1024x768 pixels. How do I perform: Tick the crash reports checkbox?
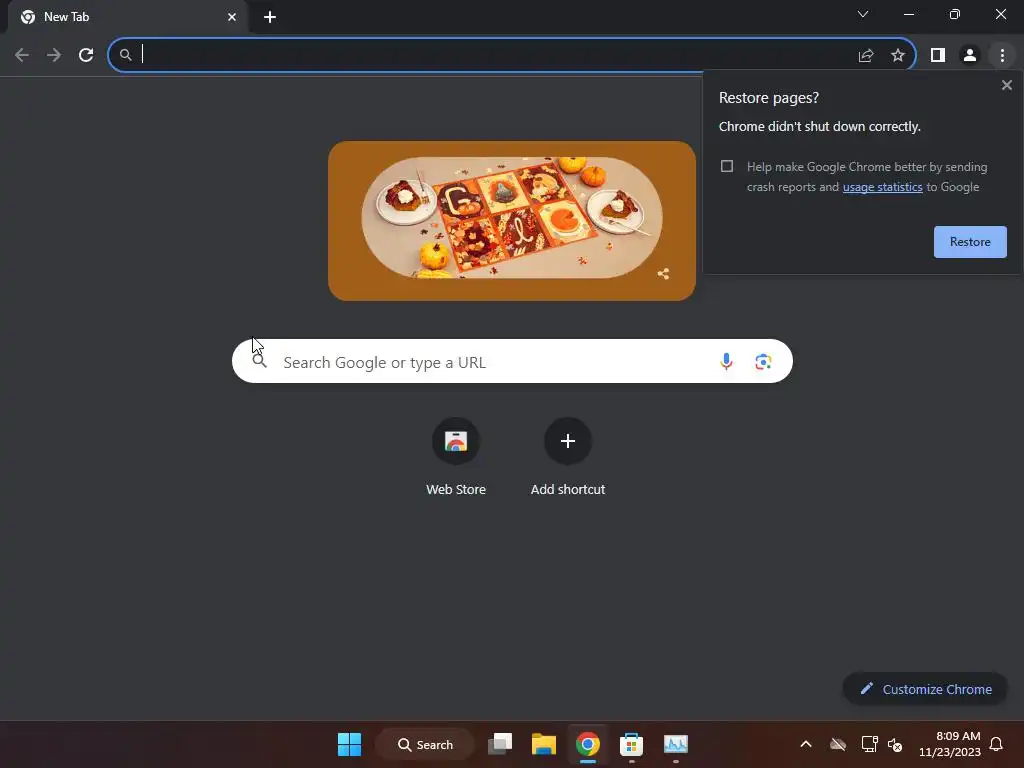727,166
